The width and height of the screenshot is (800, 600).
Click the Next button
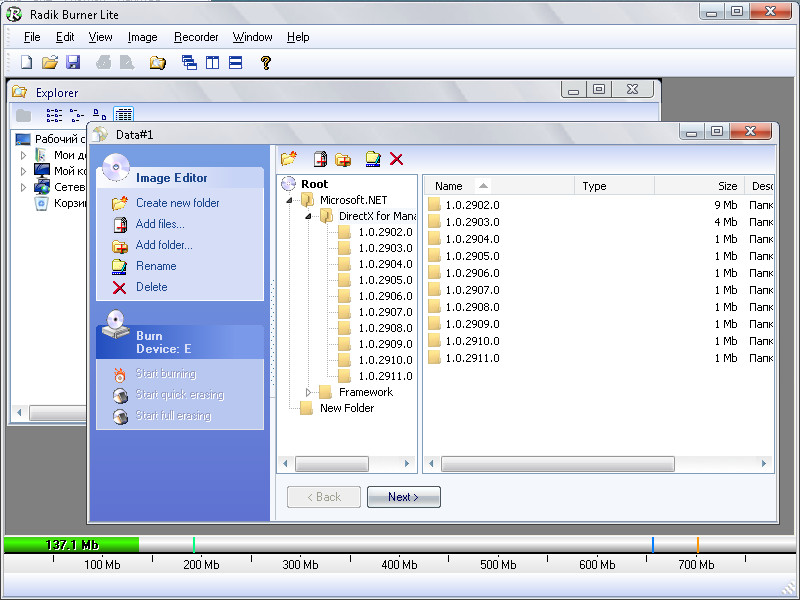tap(404, 497)
